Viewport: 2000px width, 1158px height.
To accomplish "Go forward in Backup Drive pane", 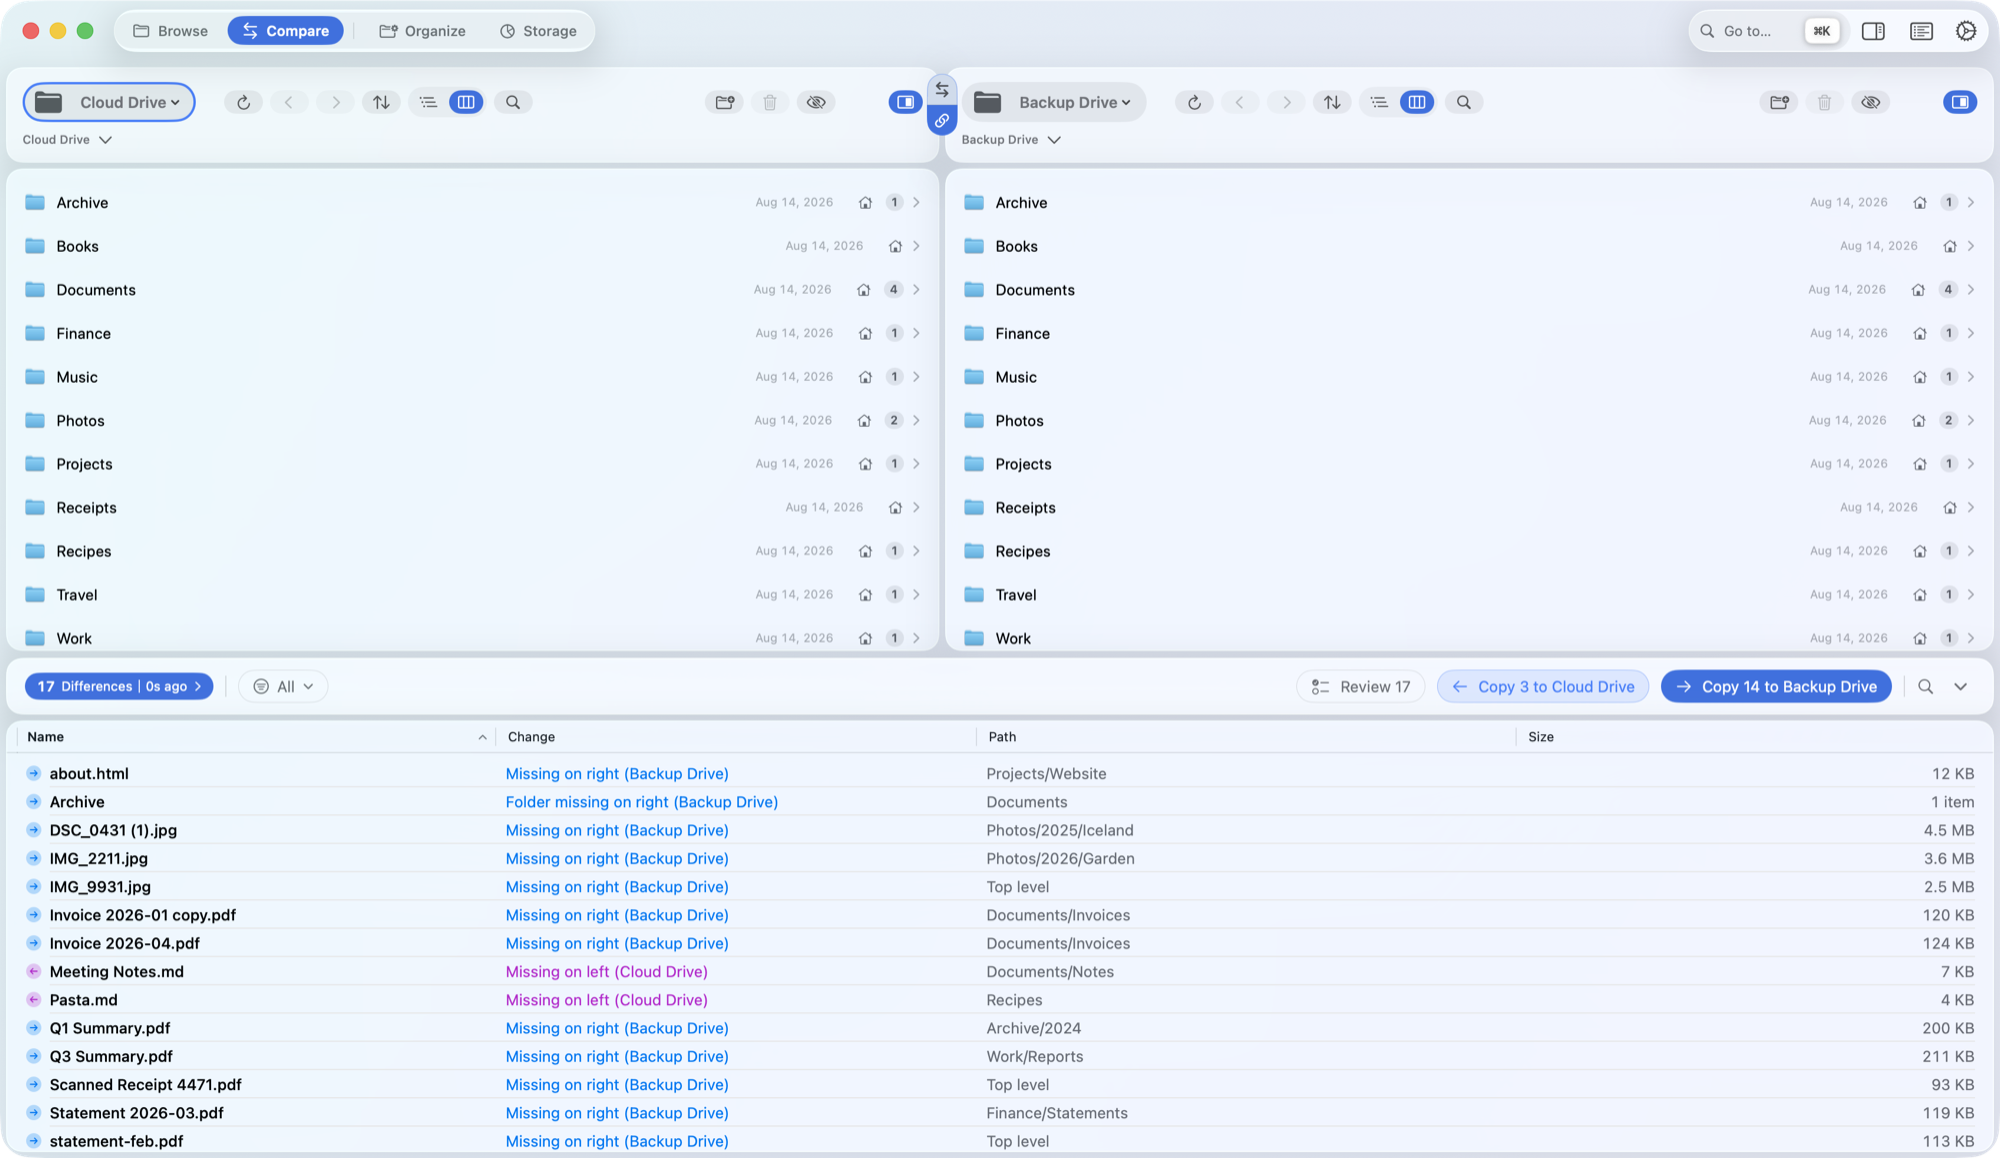I will coord(1286,102).
